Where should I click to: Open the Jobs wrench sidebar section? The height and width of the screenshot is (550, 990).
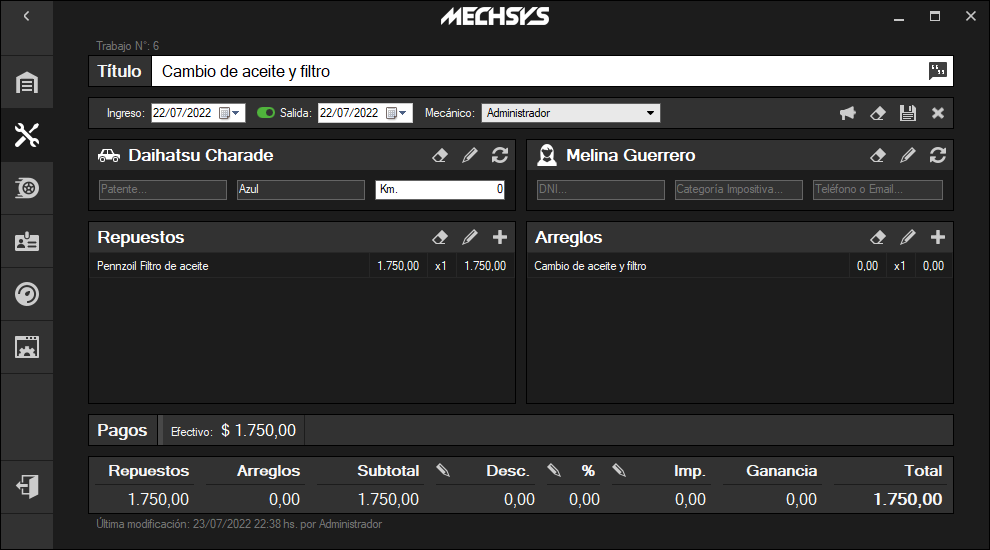pos(27,135)
